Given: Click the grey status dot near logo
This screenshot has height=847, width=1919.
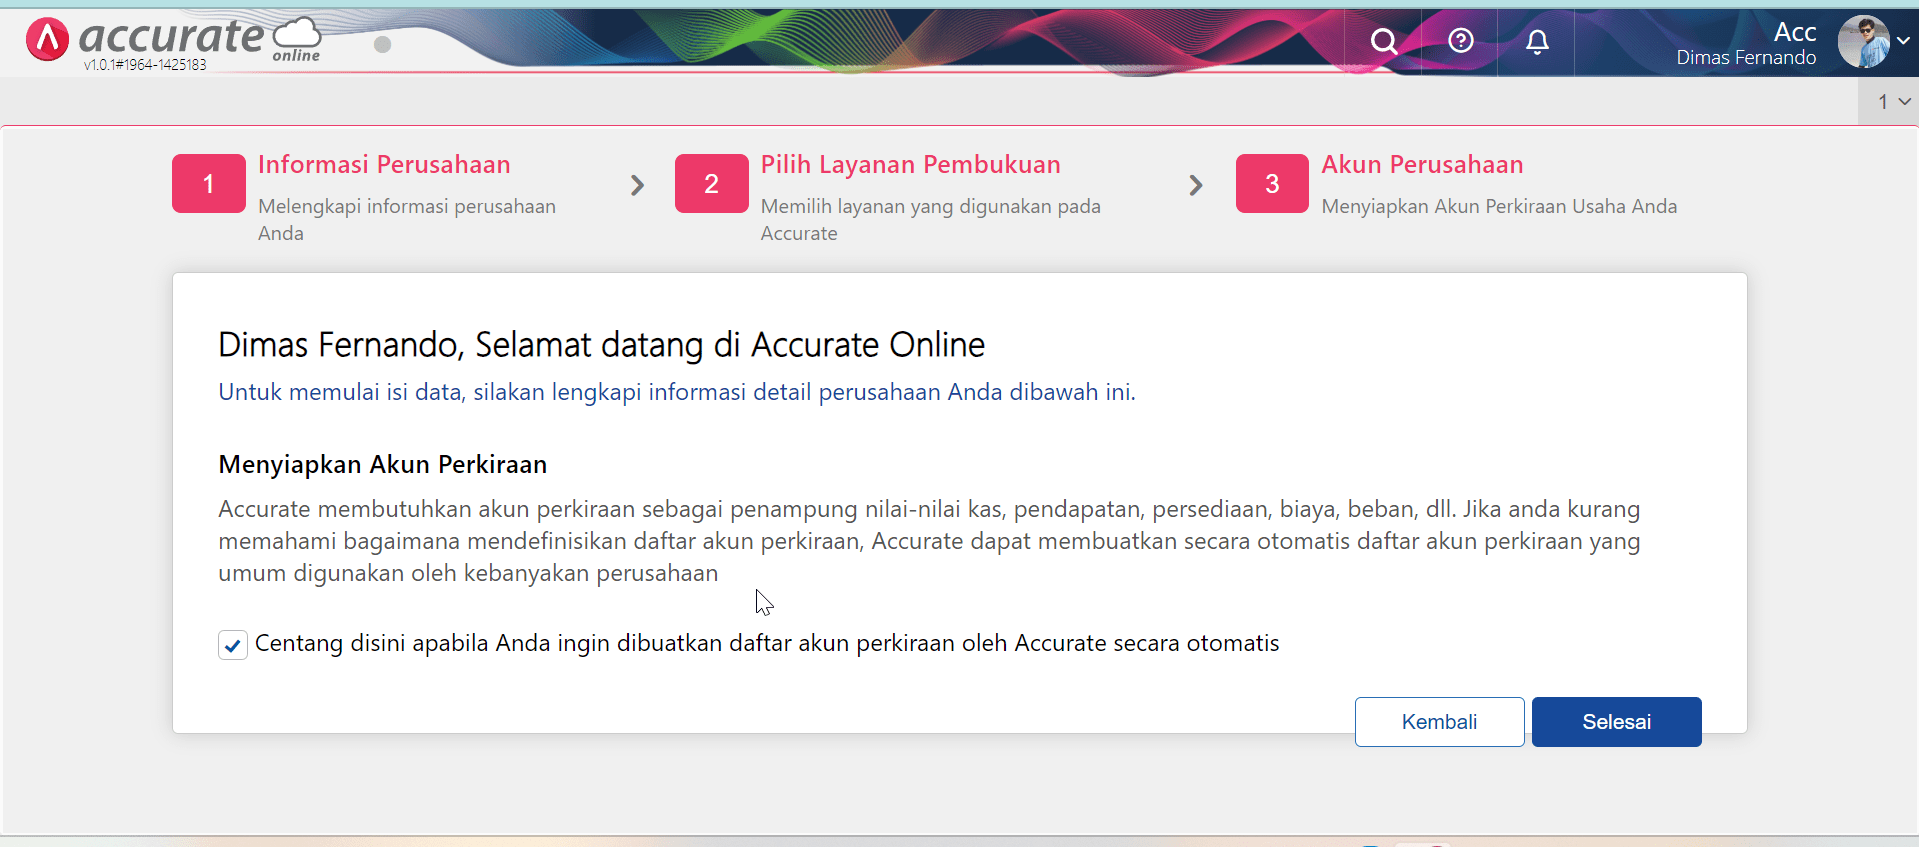Looking at the screenshot, I should pos(382,45).
